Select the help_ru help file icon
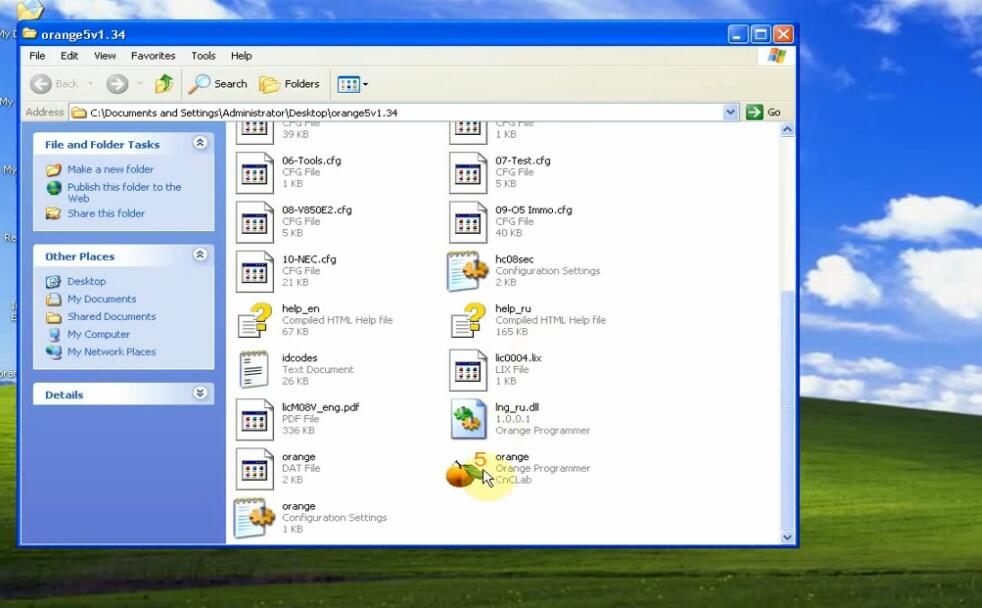982x608 pixels. point(468,321)
